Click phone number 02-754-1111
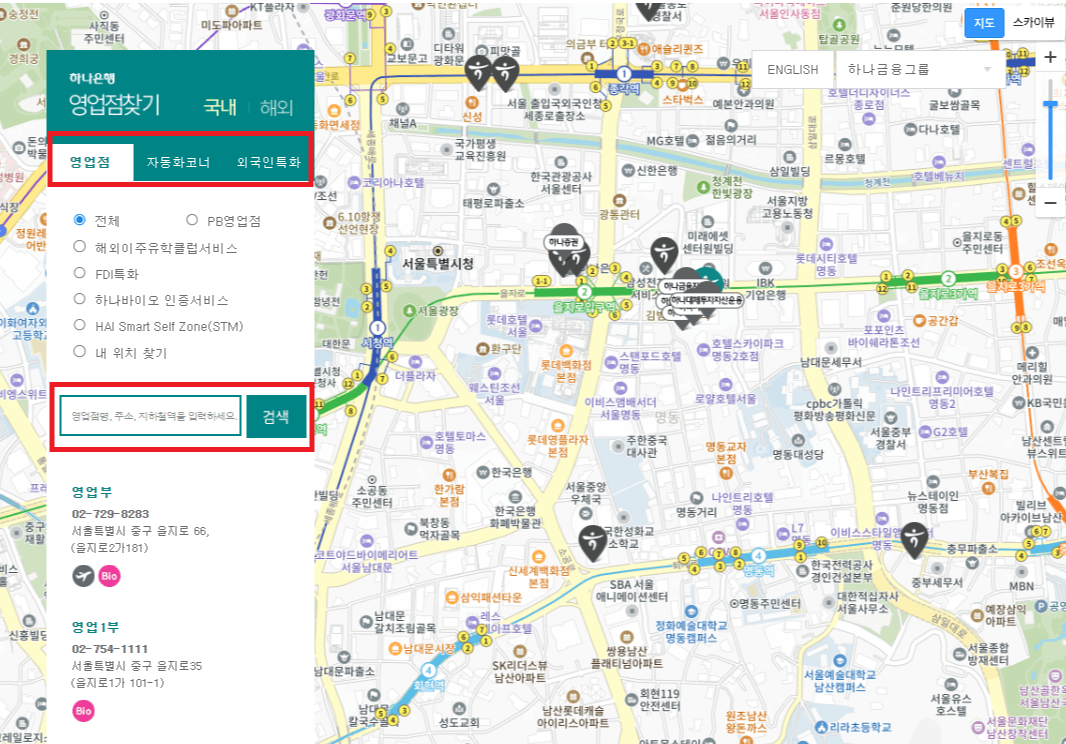 pyautogui.click(x=109, y=649)
